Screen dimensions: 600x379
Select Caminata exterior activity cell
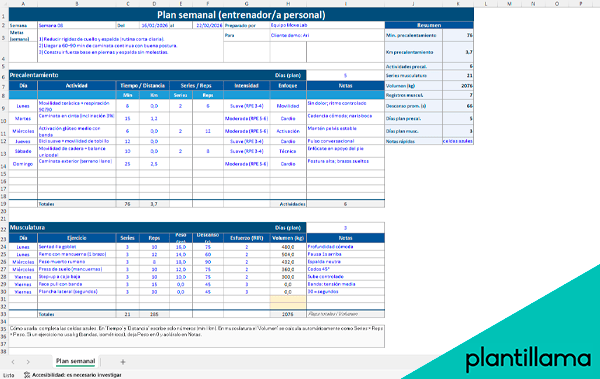pos(77,164)
